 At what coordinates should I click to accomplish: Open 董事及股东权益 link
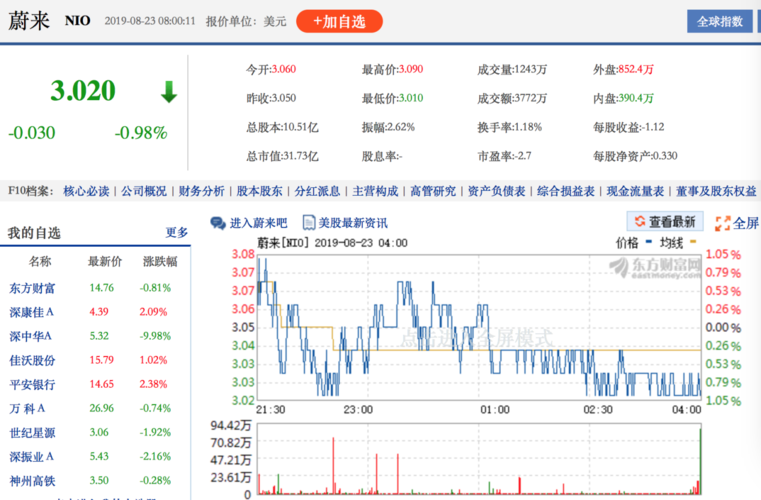(x=716, y=191)
